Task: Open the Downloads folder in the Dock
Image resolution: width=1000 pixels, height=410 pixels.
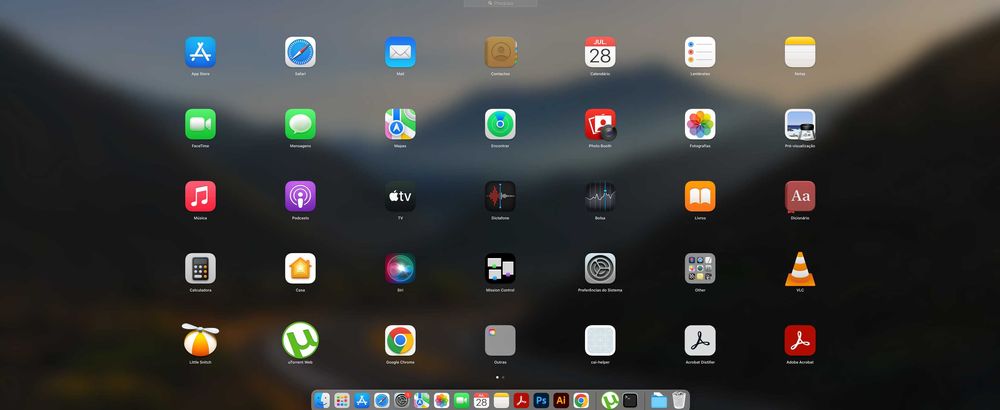Action: (659, 400)
